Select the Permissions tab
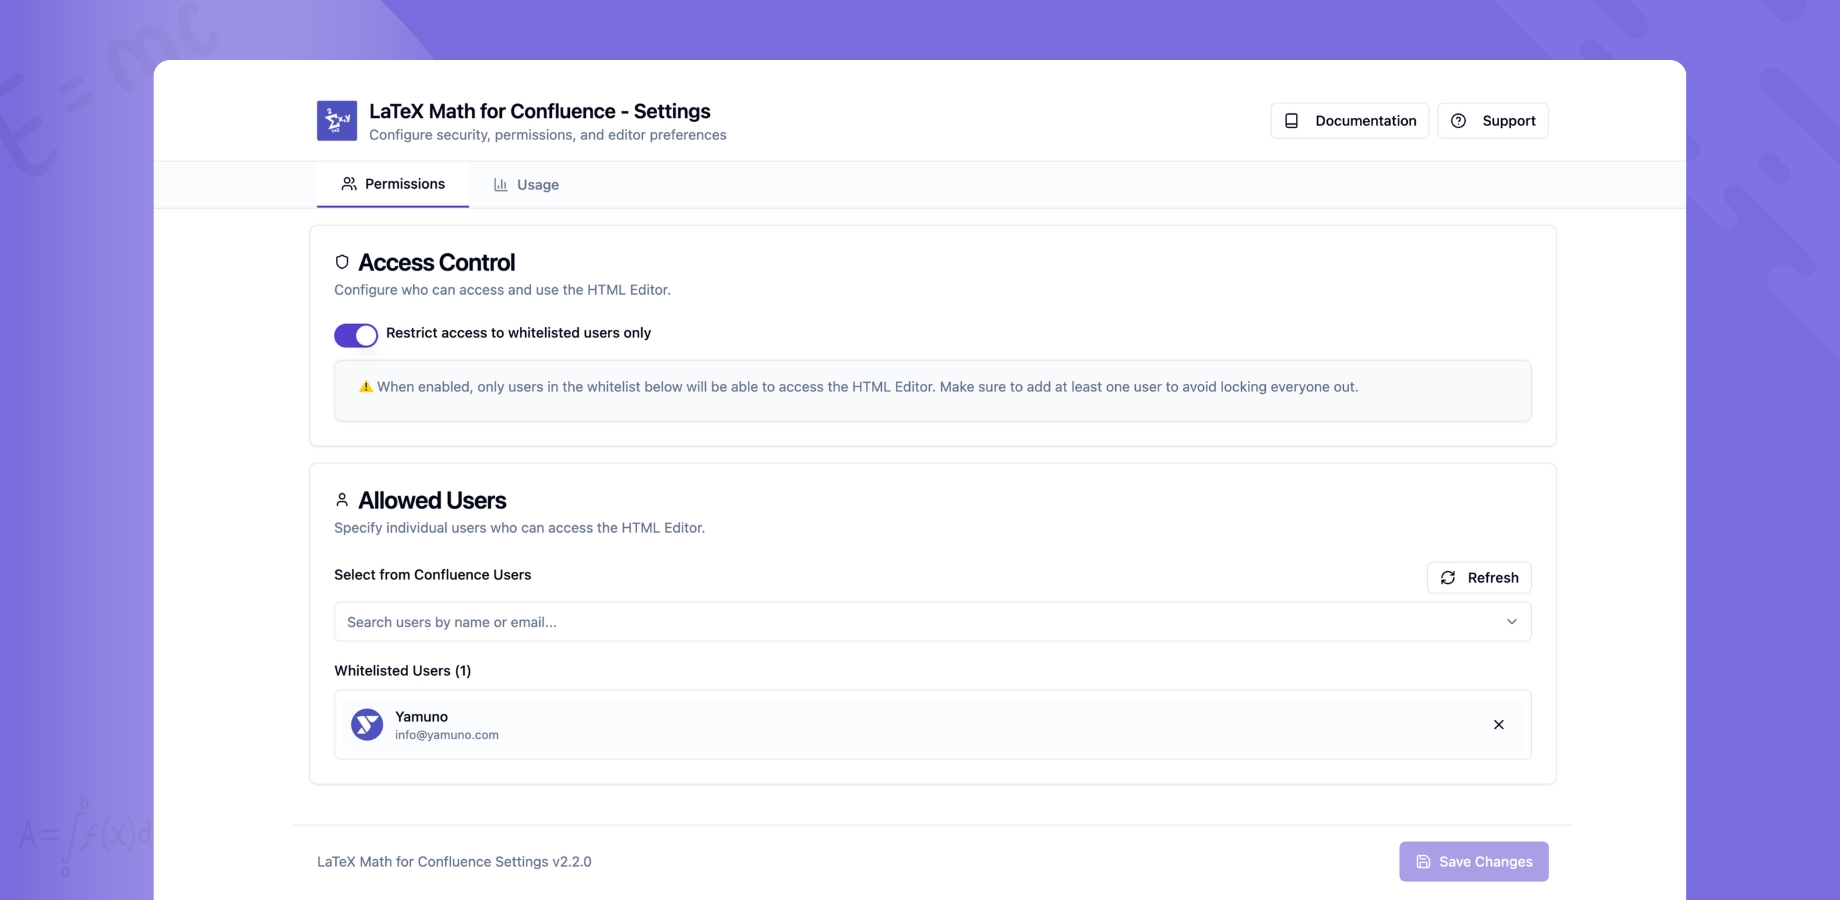 pyautogui.click(x=393, y=184)
